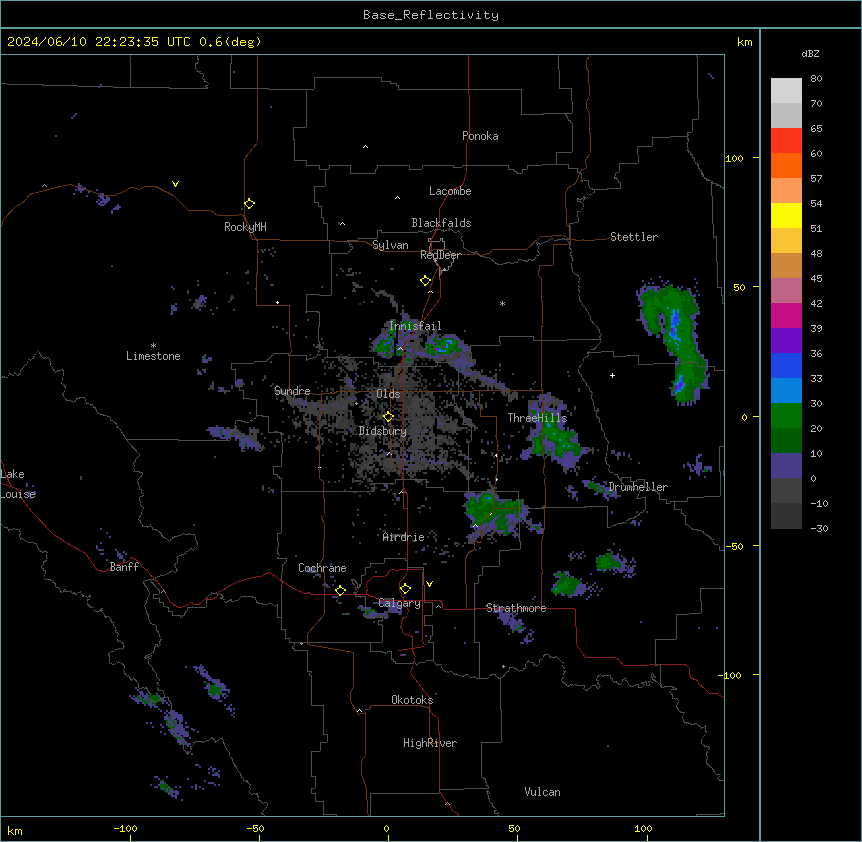Click the purple 10 dBZ legend swatch
Screen dimensions: 862x842
[x=786, y=466]
